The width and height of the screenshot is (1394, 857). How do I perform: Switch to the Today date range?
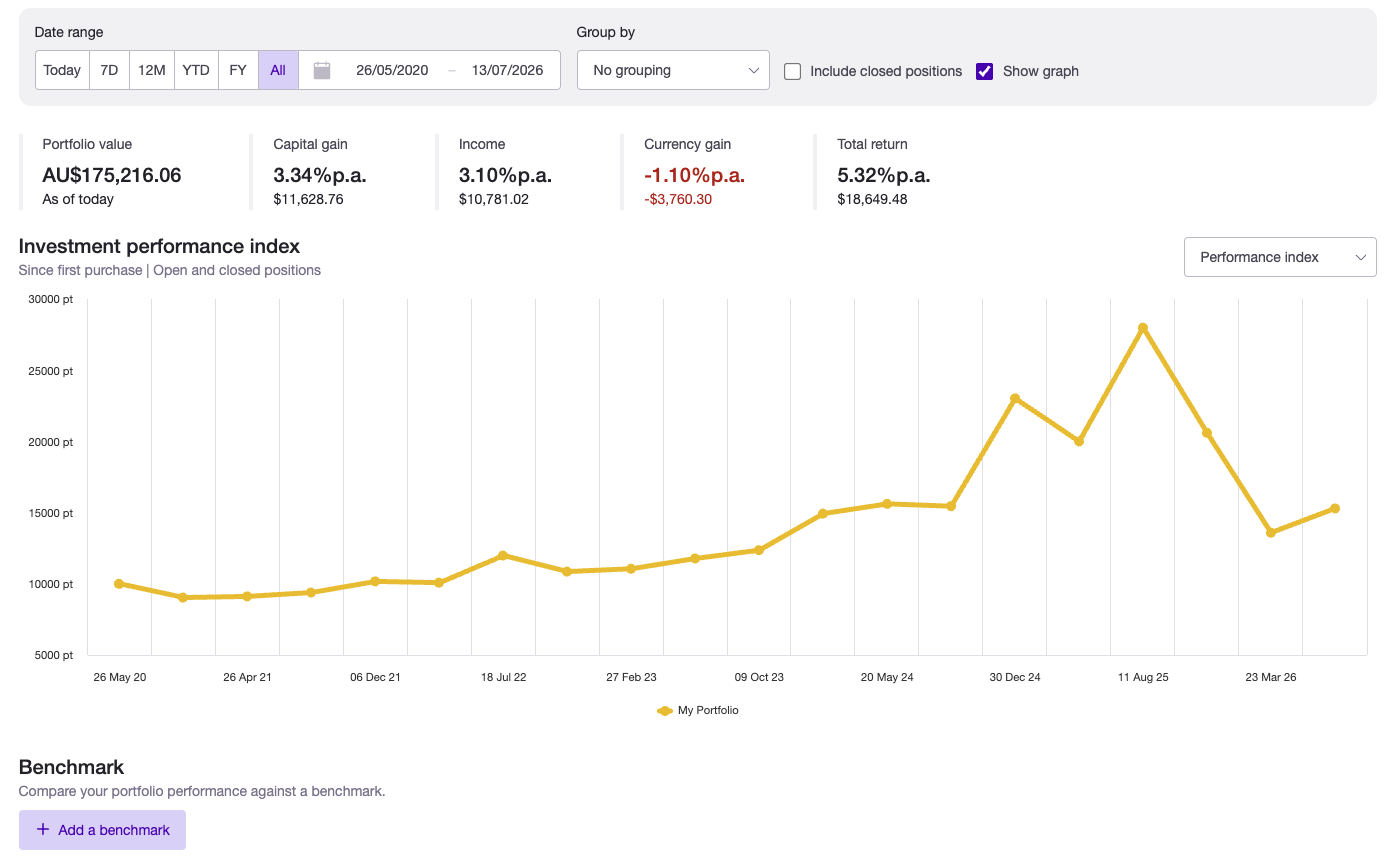pyautogui.click(x=62, y=70)
